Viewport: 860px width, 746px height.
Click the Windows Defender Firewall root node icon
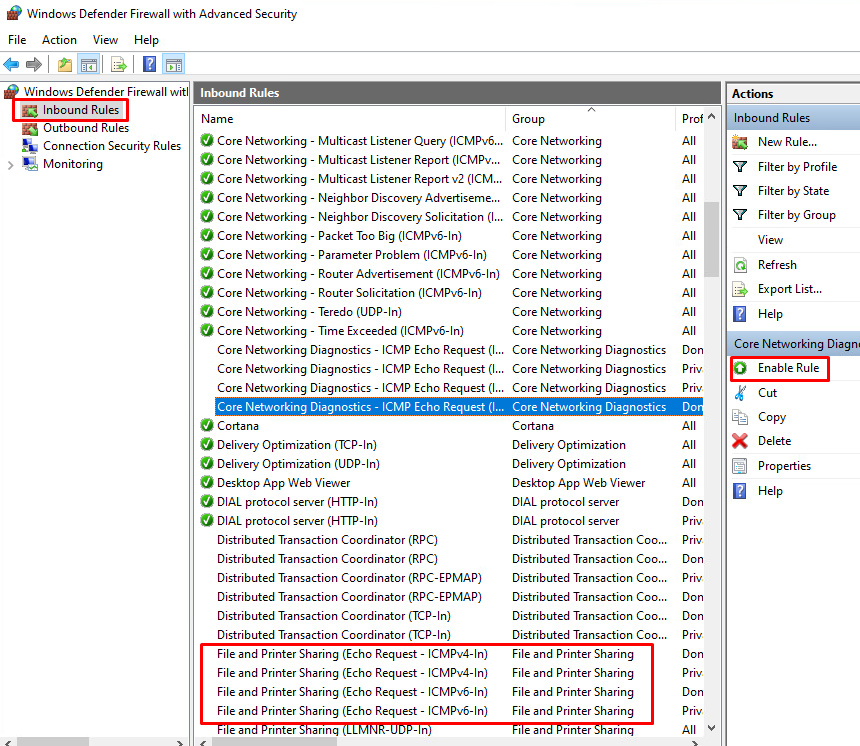point(12,92)
